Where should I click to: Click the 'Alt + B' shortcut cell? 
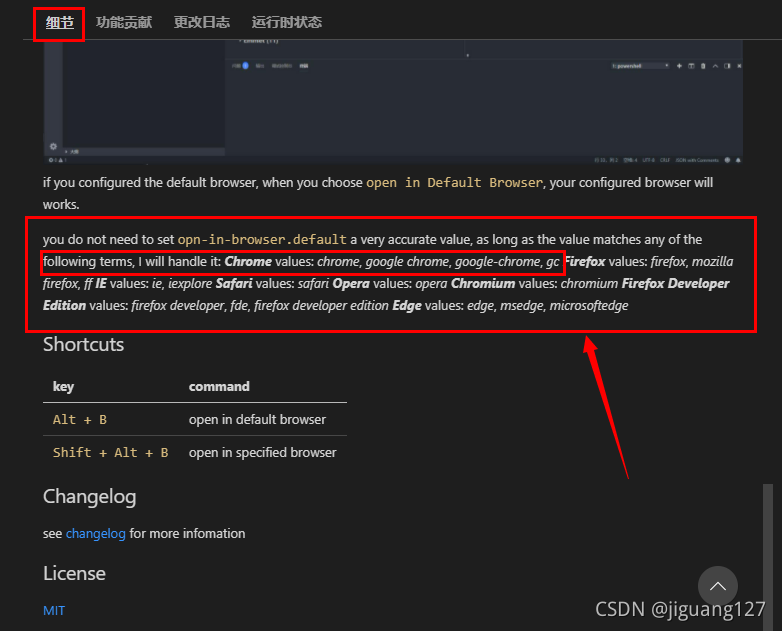(x=80, y=420)
